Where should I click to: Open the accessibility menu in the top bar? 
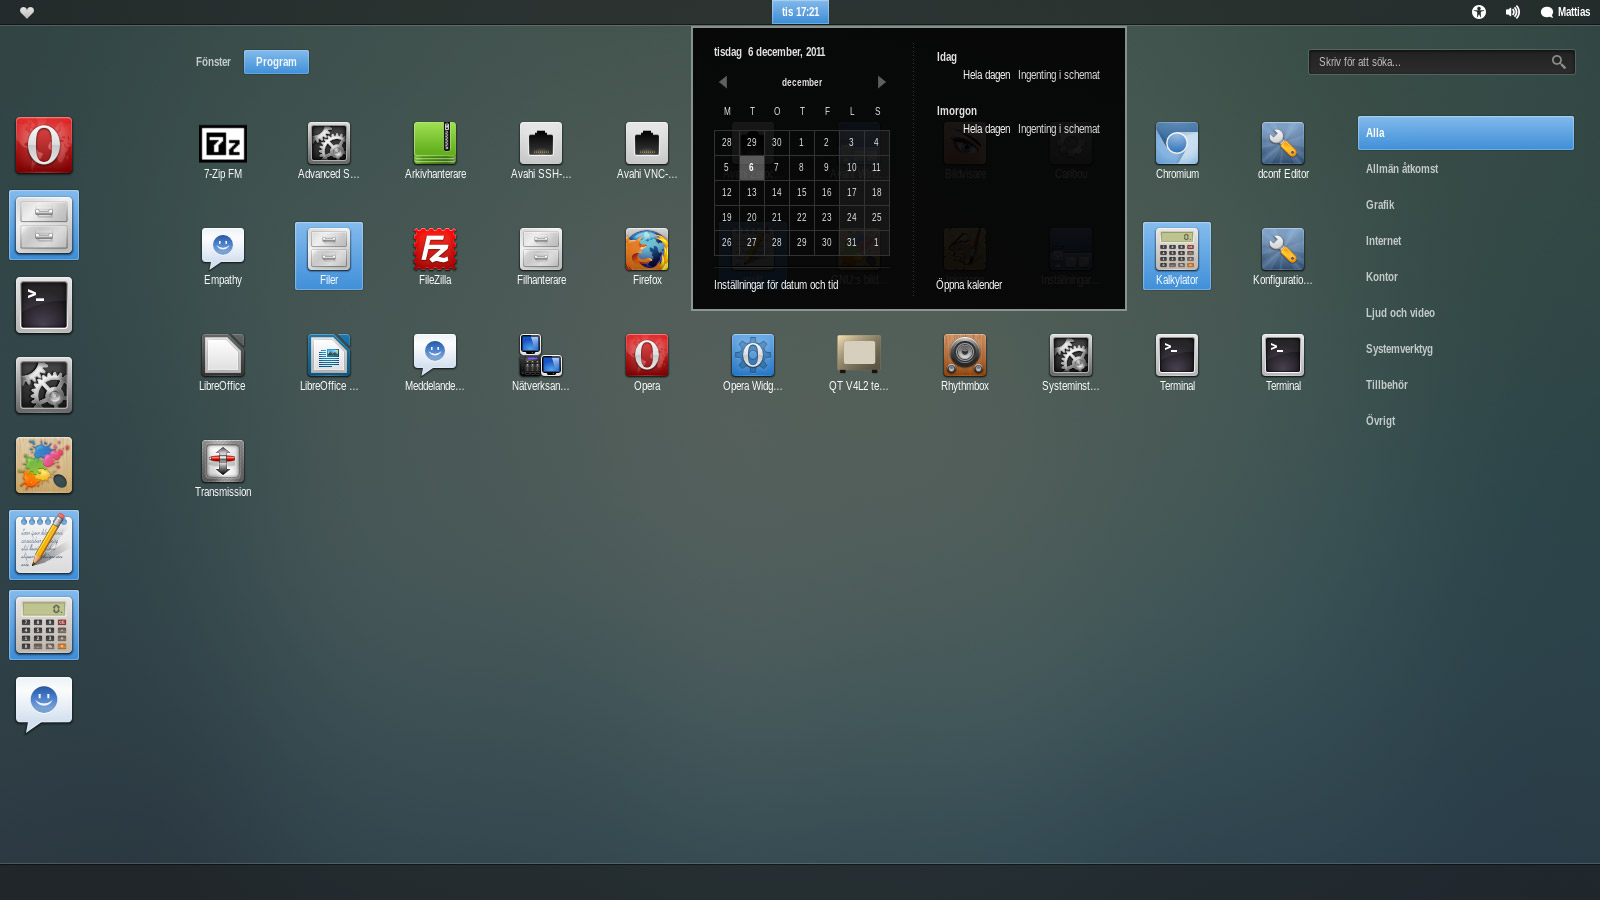click(1479, 12)
